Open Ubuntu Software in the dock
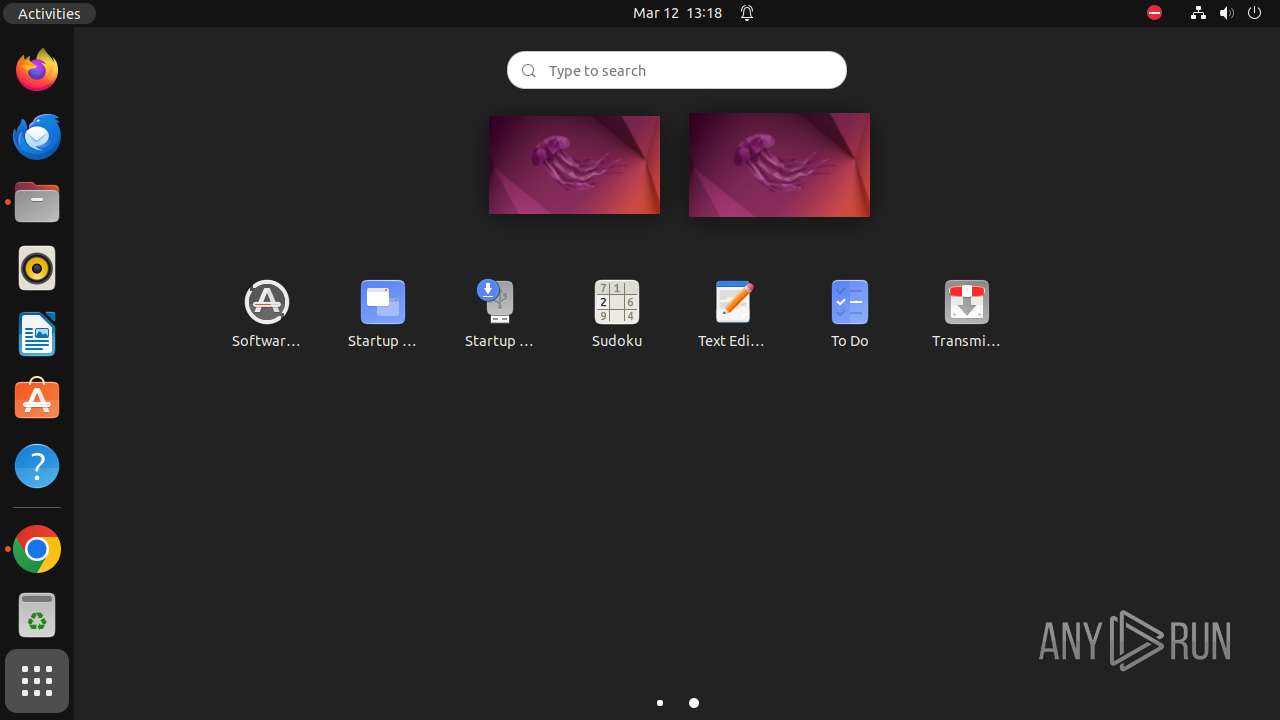The width and height of the screenshot is (1280, 720). point(37,399)
